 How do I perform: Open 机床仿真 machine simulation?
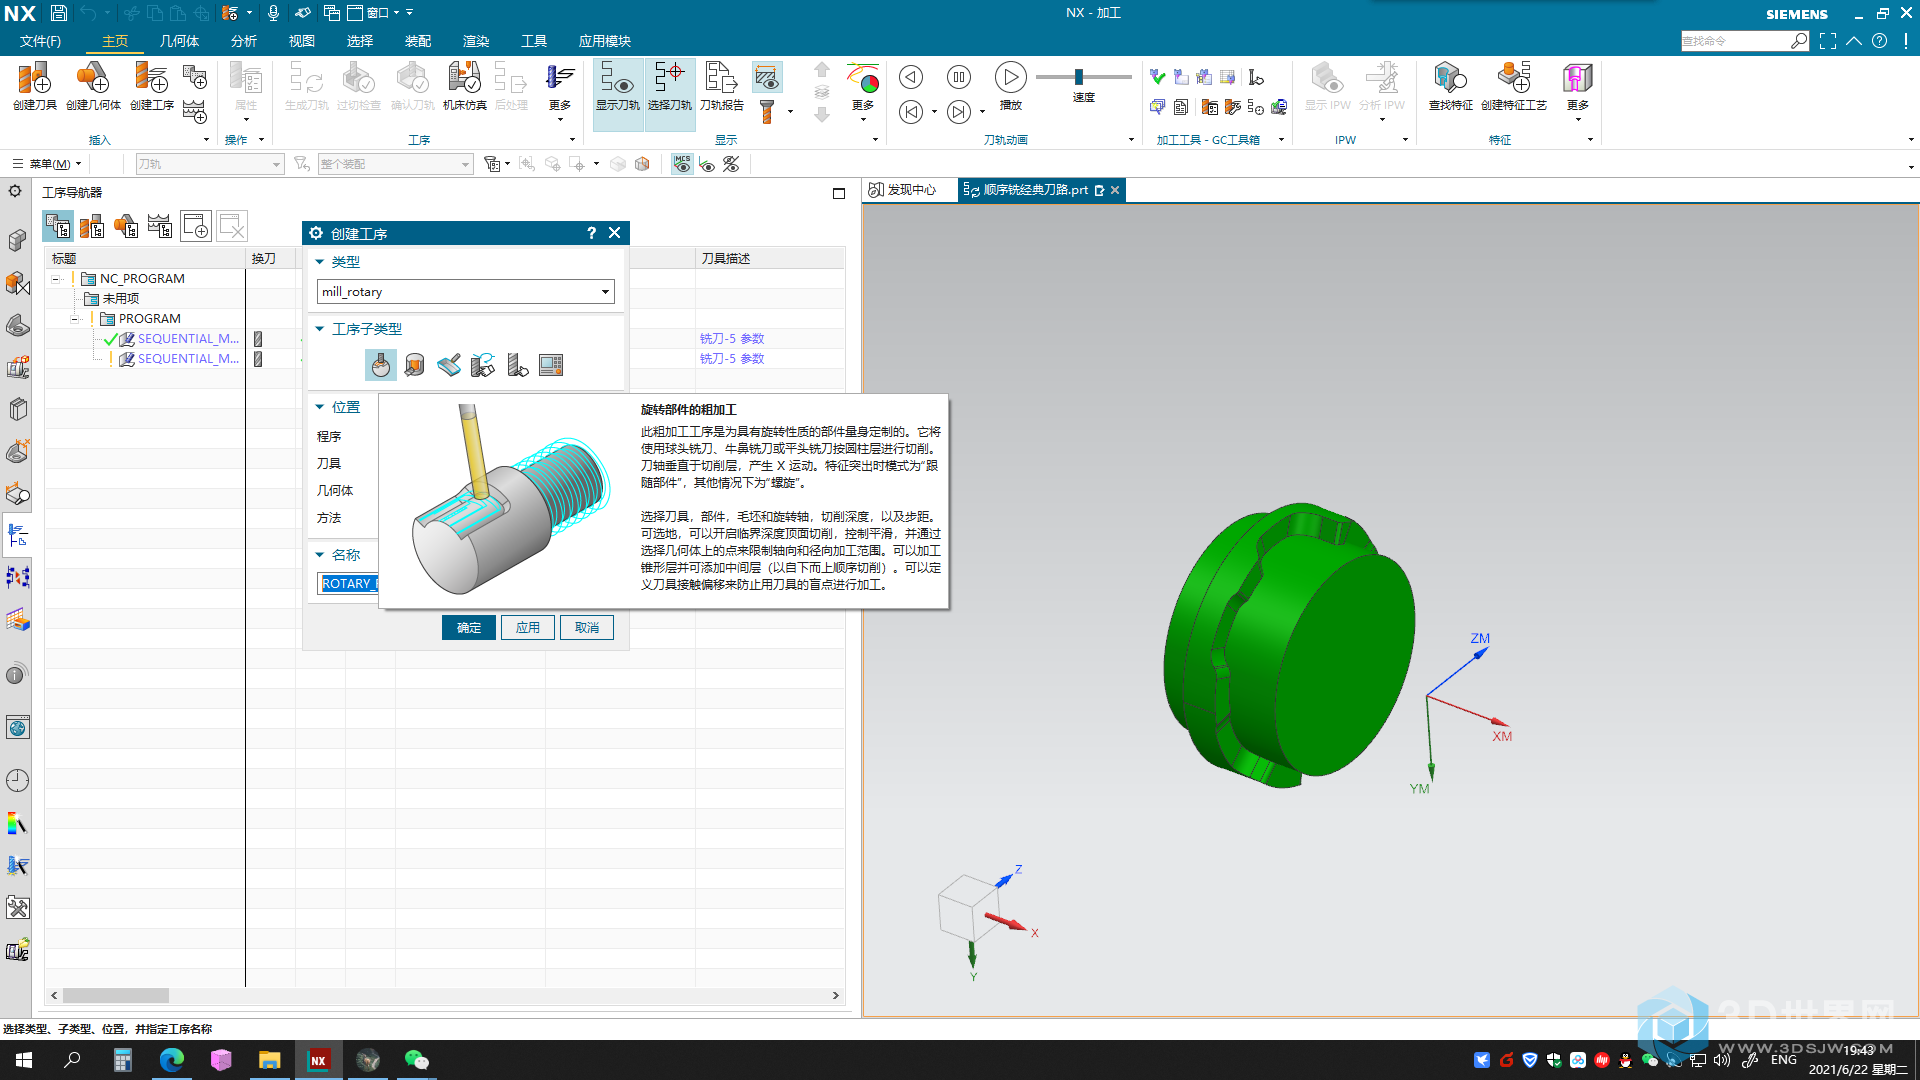point(464,85)
